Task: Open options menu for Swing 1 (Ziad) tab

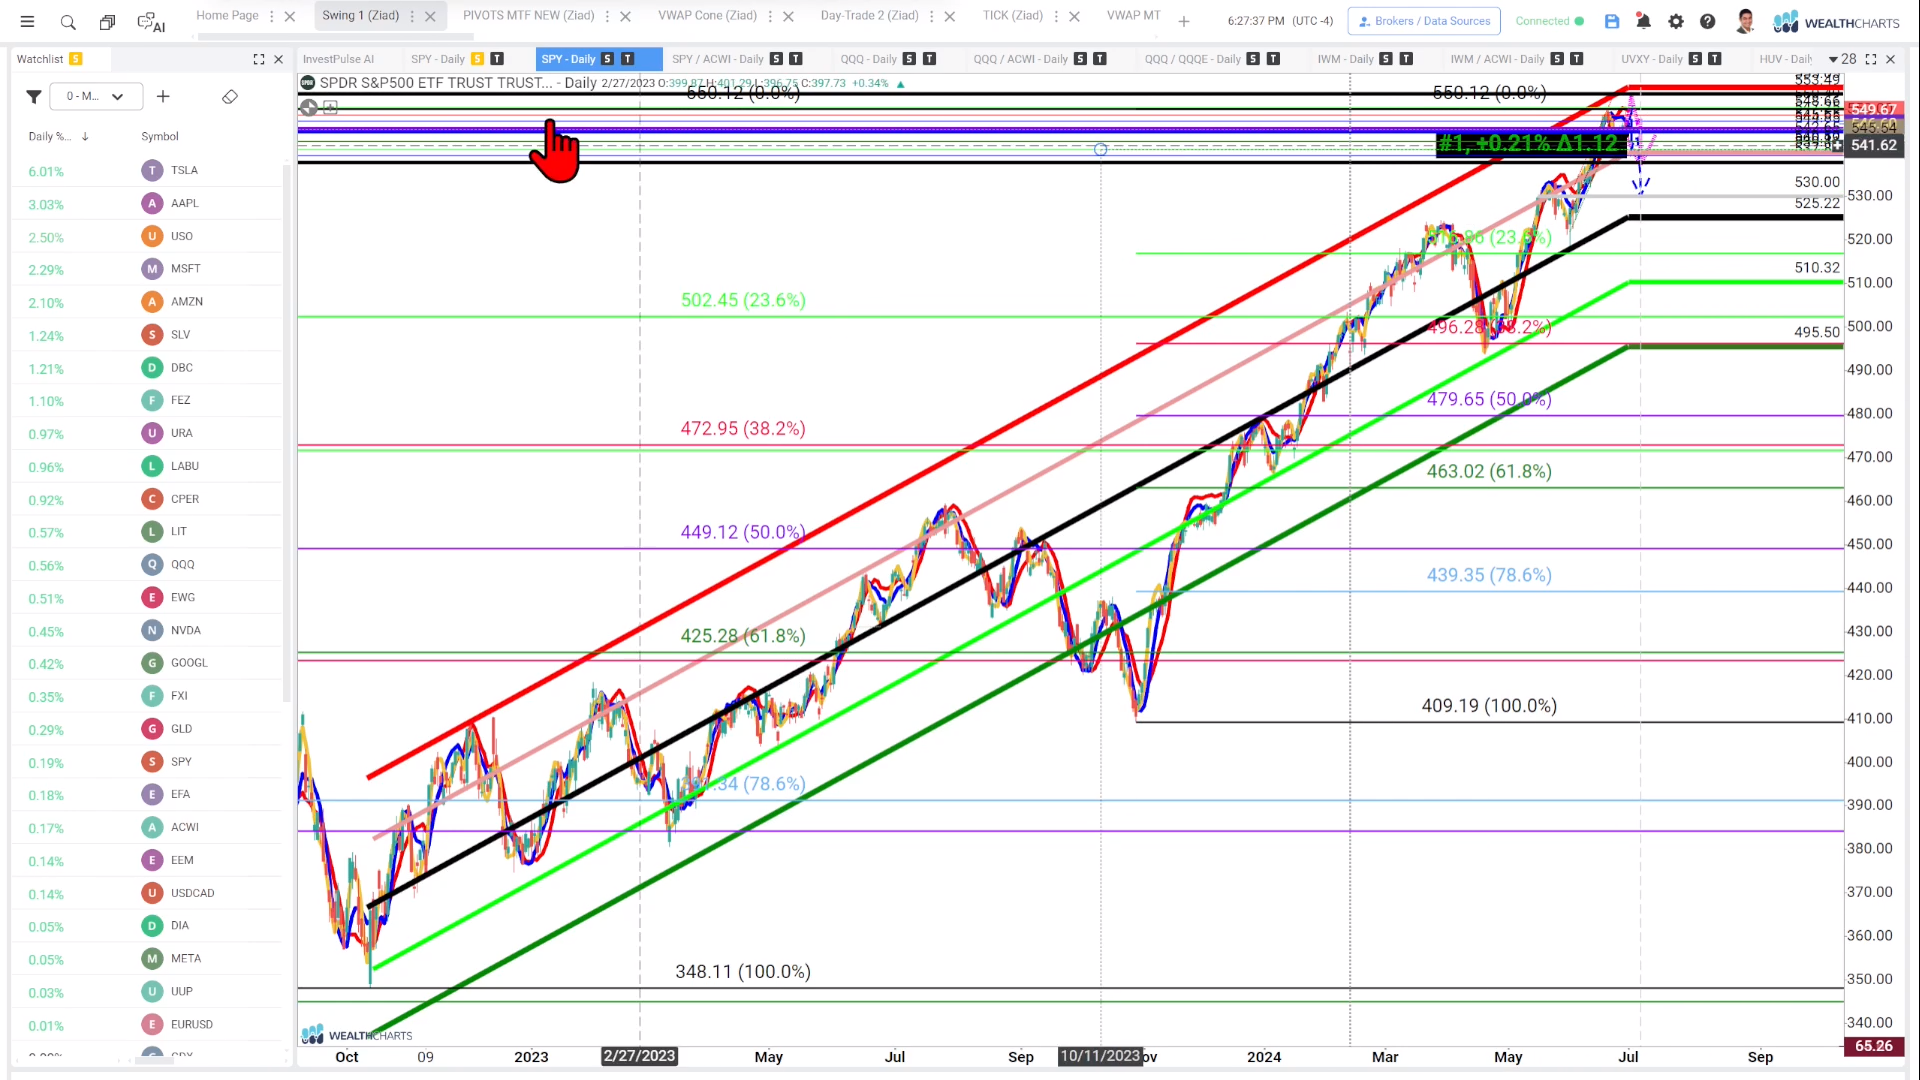Action: [x=412, y=16]
